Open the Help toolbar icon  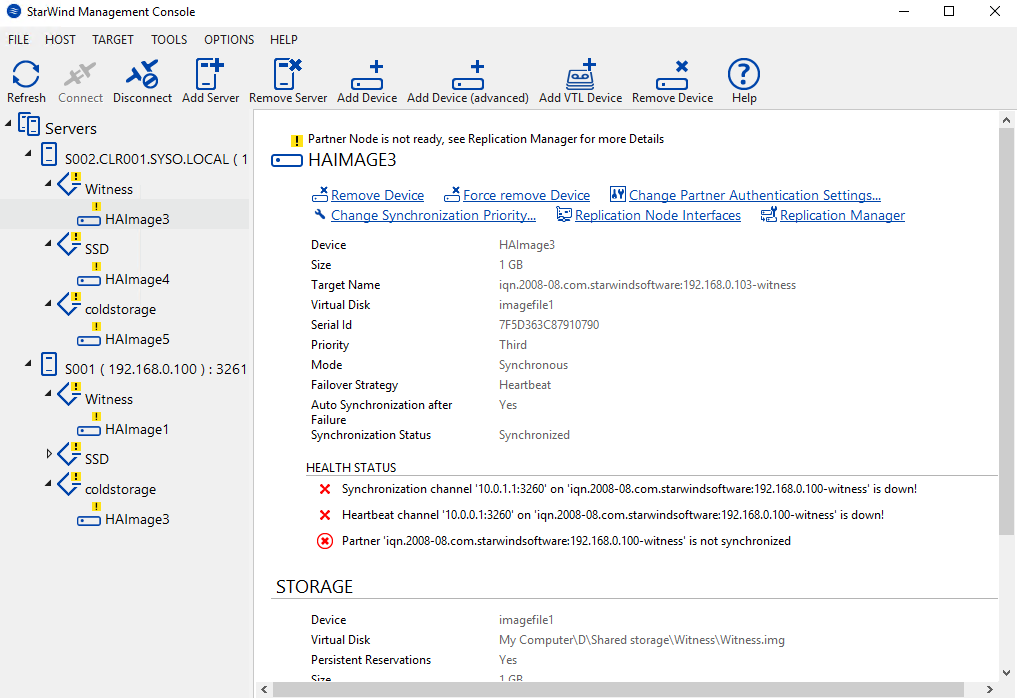coord(744,81)
